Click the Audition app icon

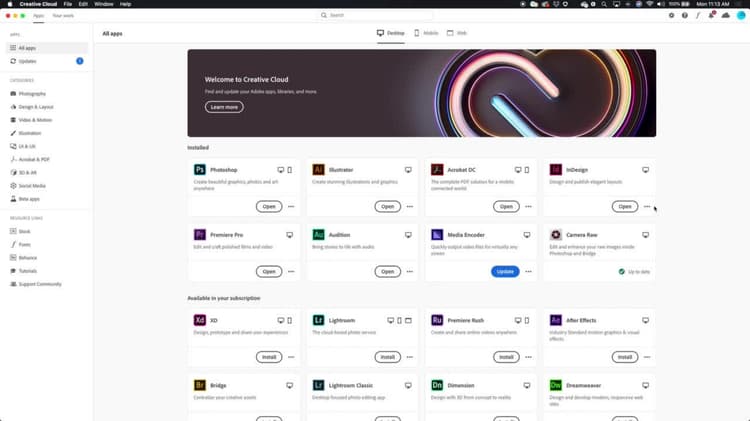[318, 235]
